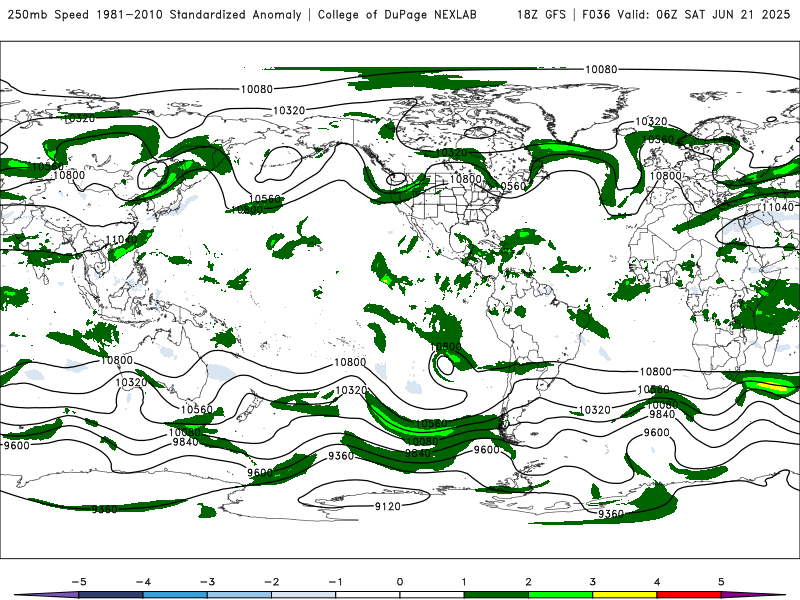Click the colorbar label '0'
This screenshot has height=600, width=800.
point(399,582)
